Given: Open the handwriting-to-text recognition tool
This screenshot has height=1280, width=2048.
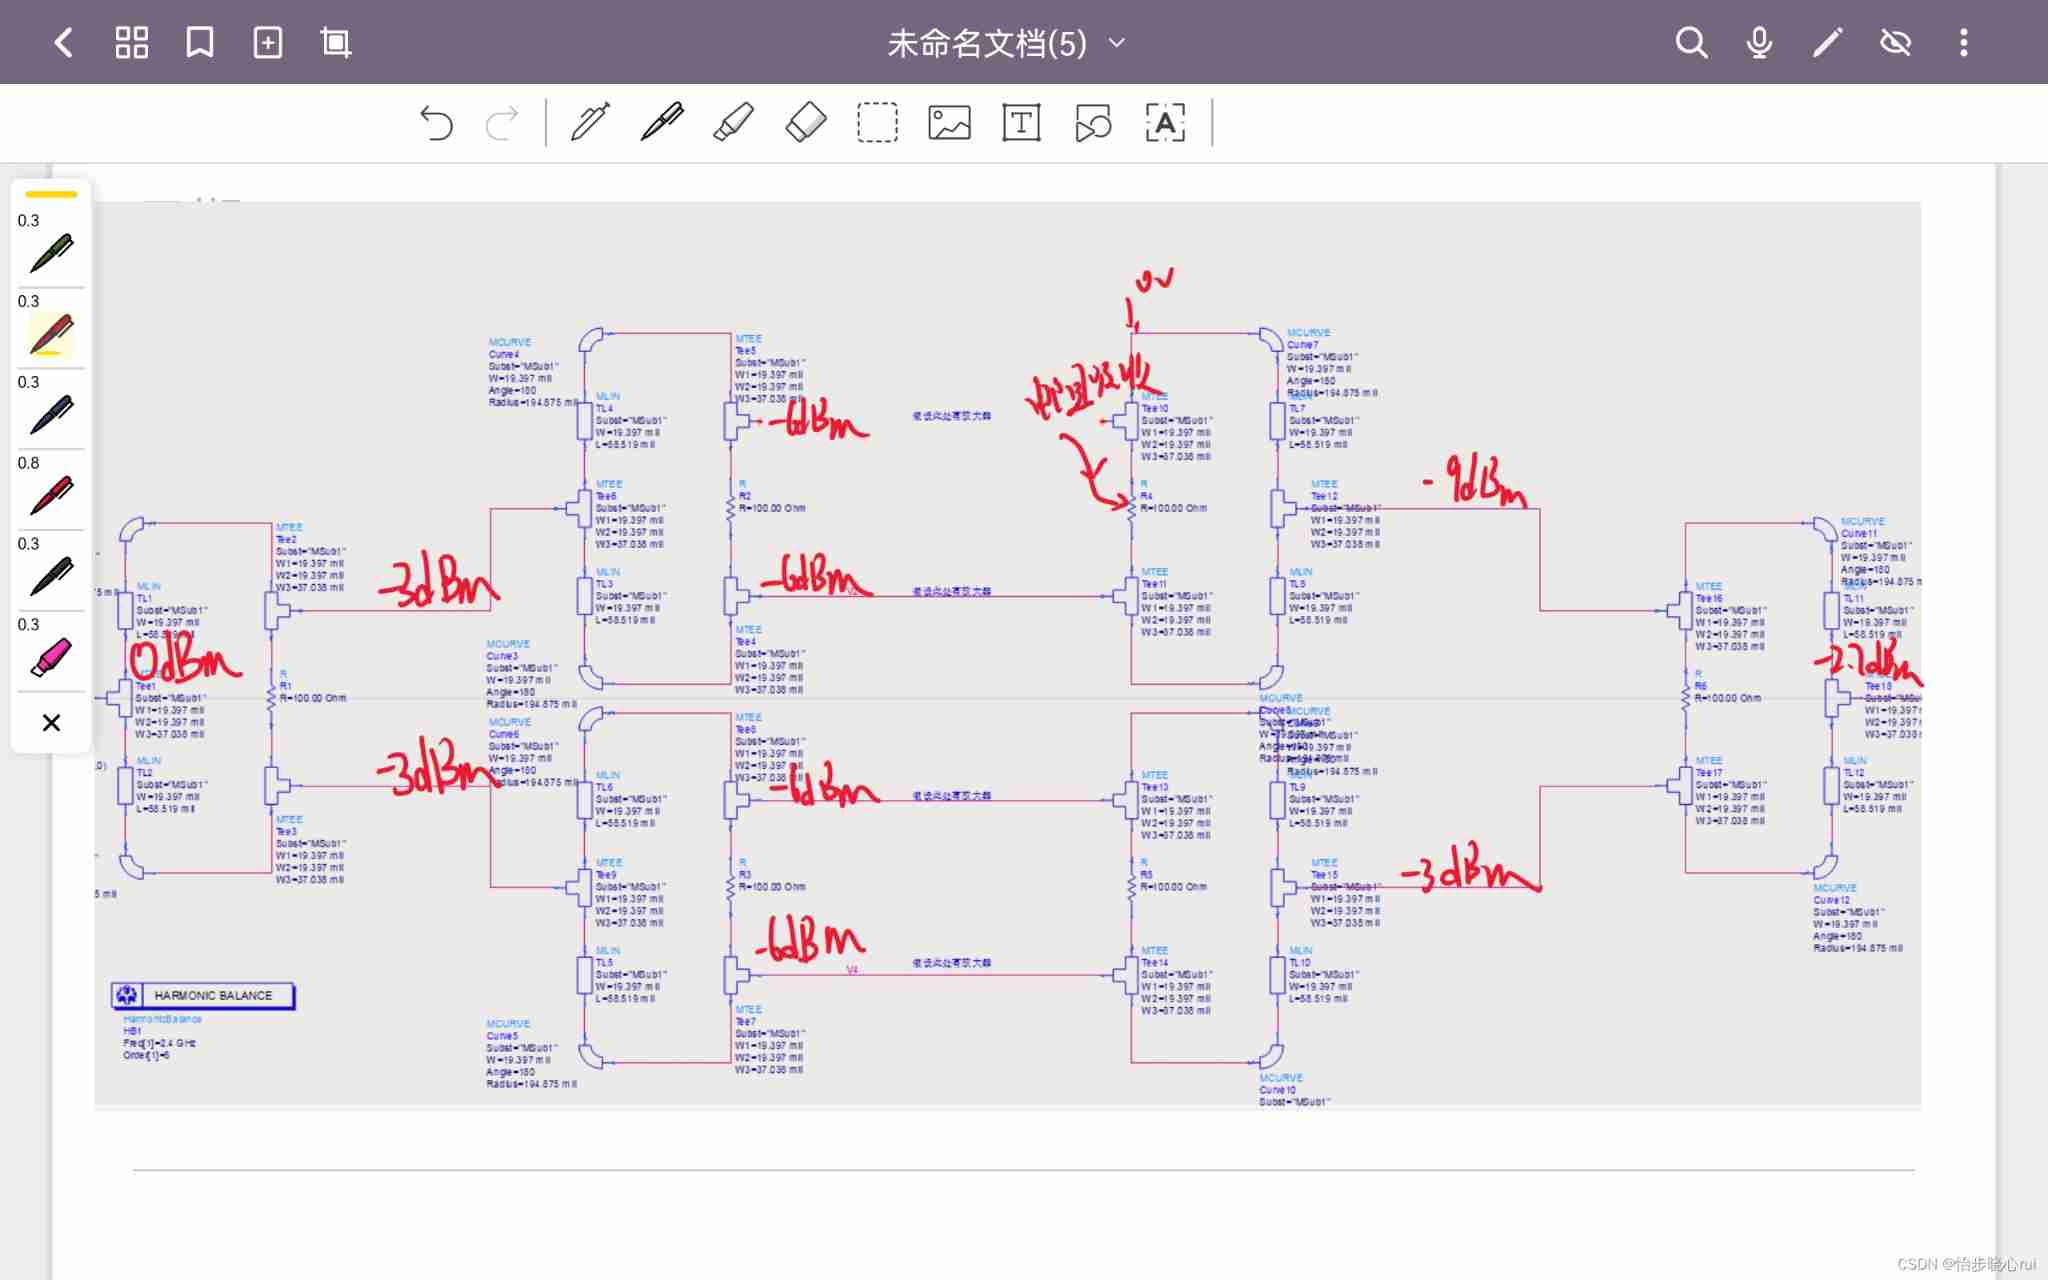Looking at the screenshot, I should [1165, 124].
